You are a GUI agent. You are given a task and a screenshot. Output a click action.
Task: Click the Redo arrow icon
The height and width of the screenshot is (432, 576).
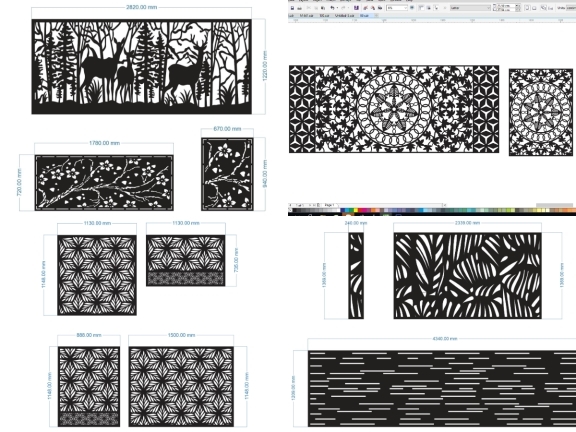tap(343, 8)
